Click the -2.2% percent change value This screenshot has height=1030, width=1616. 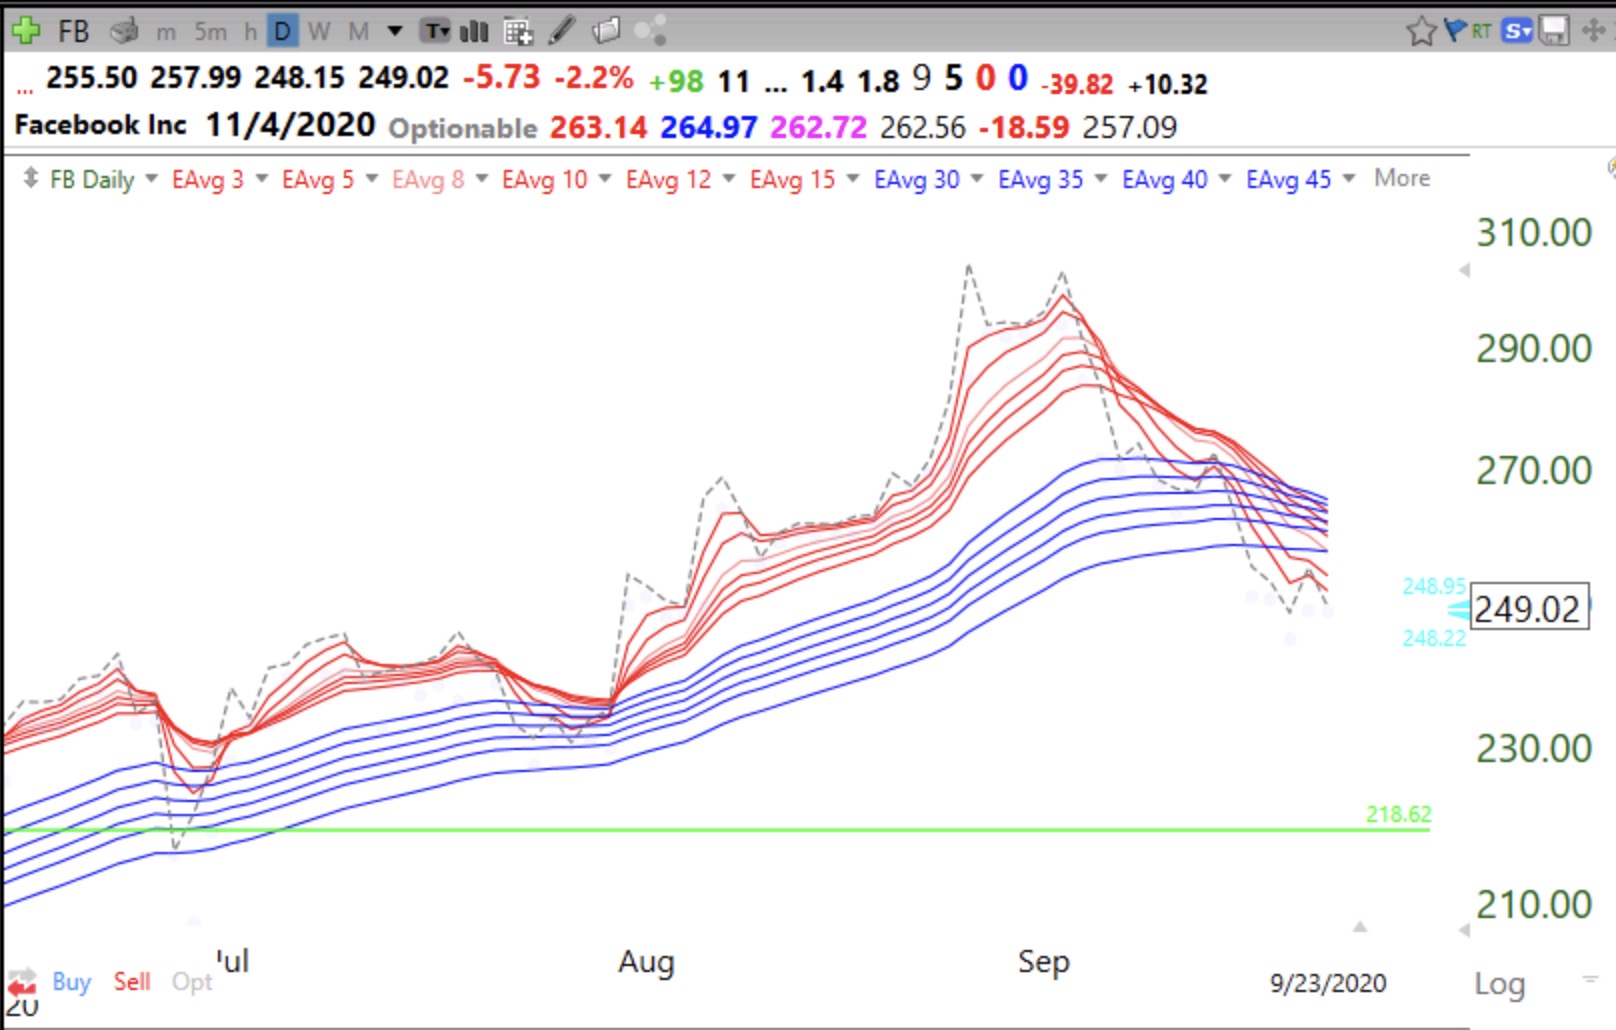click(593, 78)
